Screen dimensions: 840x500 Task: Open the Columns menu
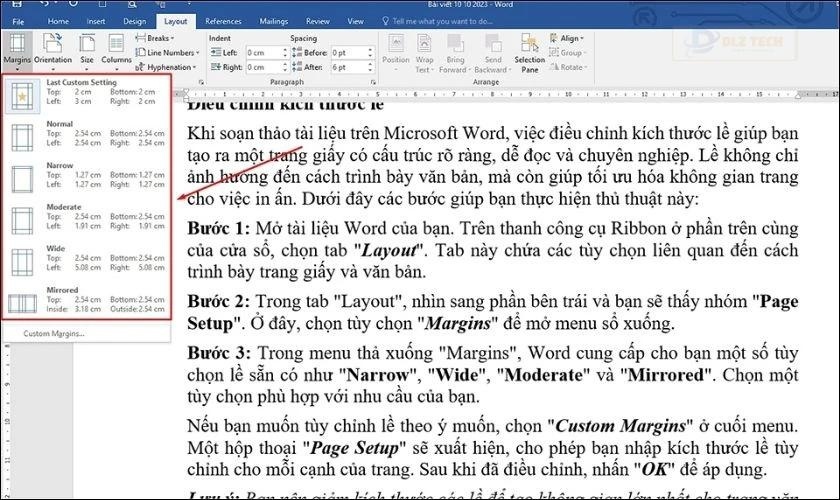coord(116,52)
